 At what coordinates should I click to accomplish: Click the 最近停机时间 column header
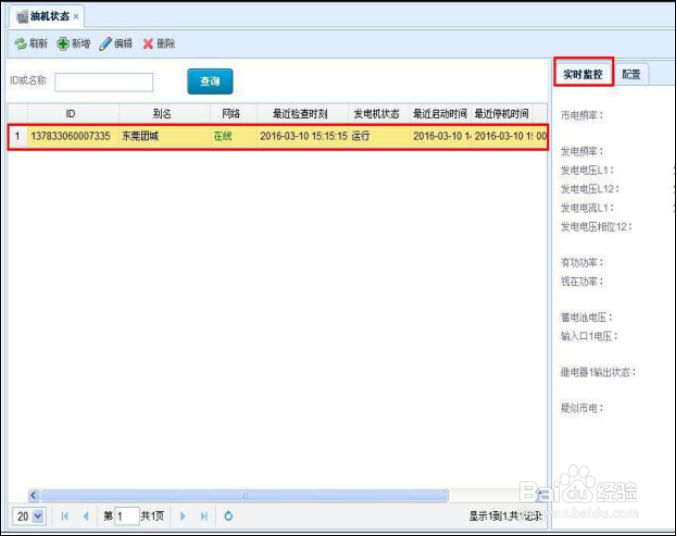tap(502, 114)
